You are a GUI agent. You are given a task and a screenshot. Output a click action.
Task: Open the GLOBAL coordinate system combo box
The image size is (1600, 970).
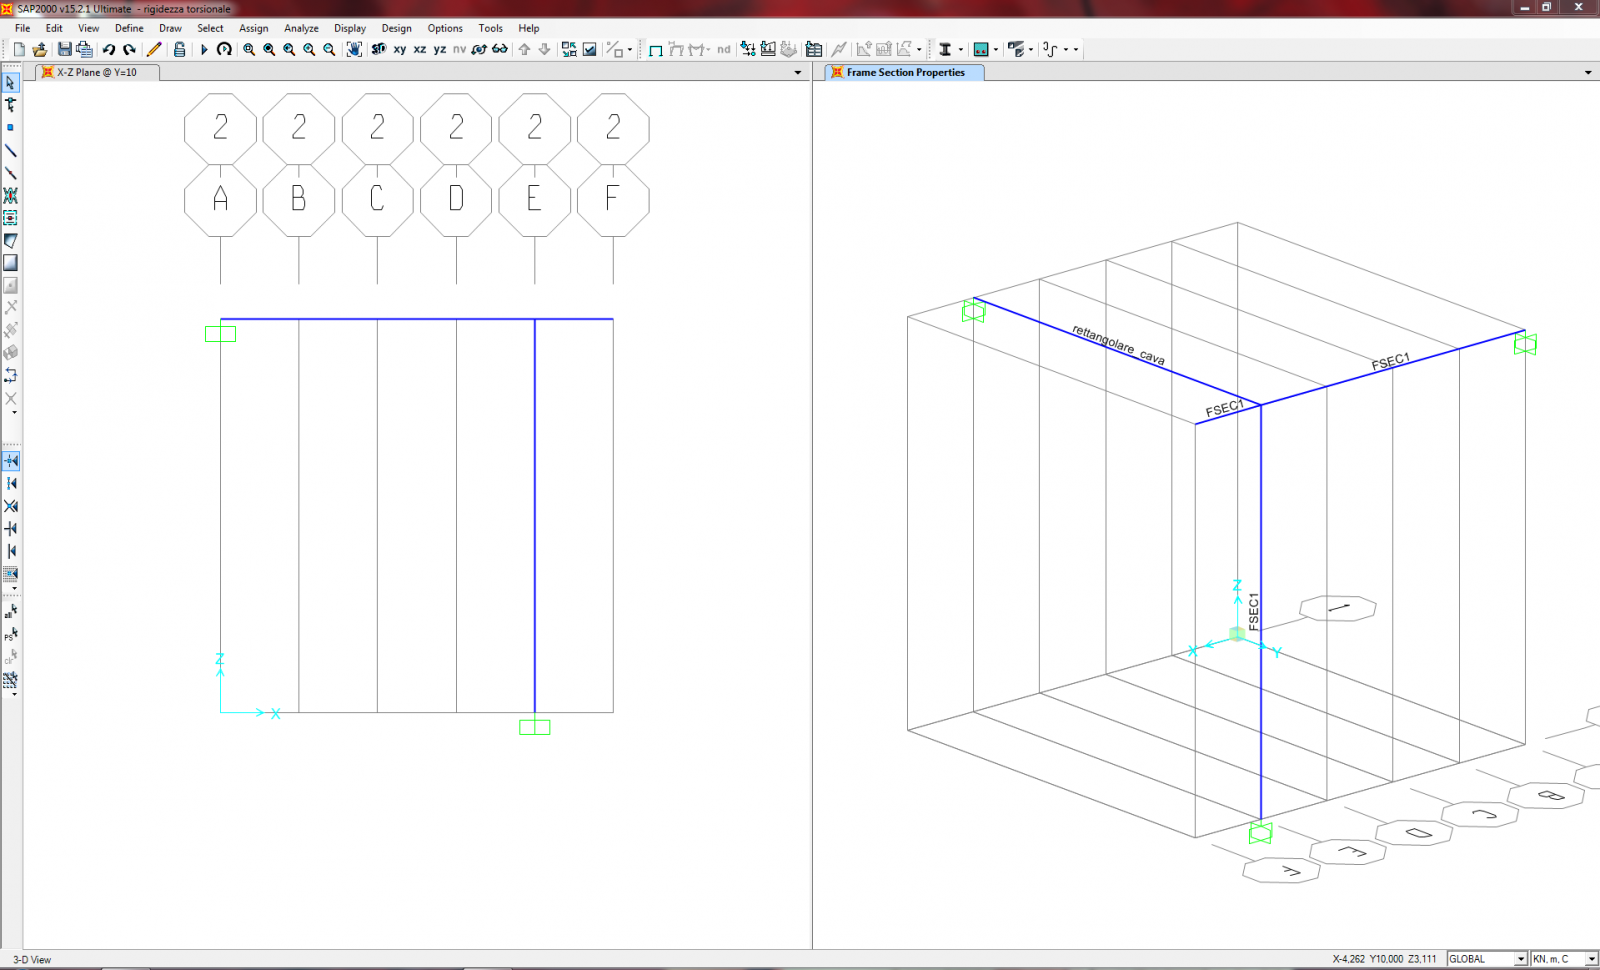click(1487, 958)
